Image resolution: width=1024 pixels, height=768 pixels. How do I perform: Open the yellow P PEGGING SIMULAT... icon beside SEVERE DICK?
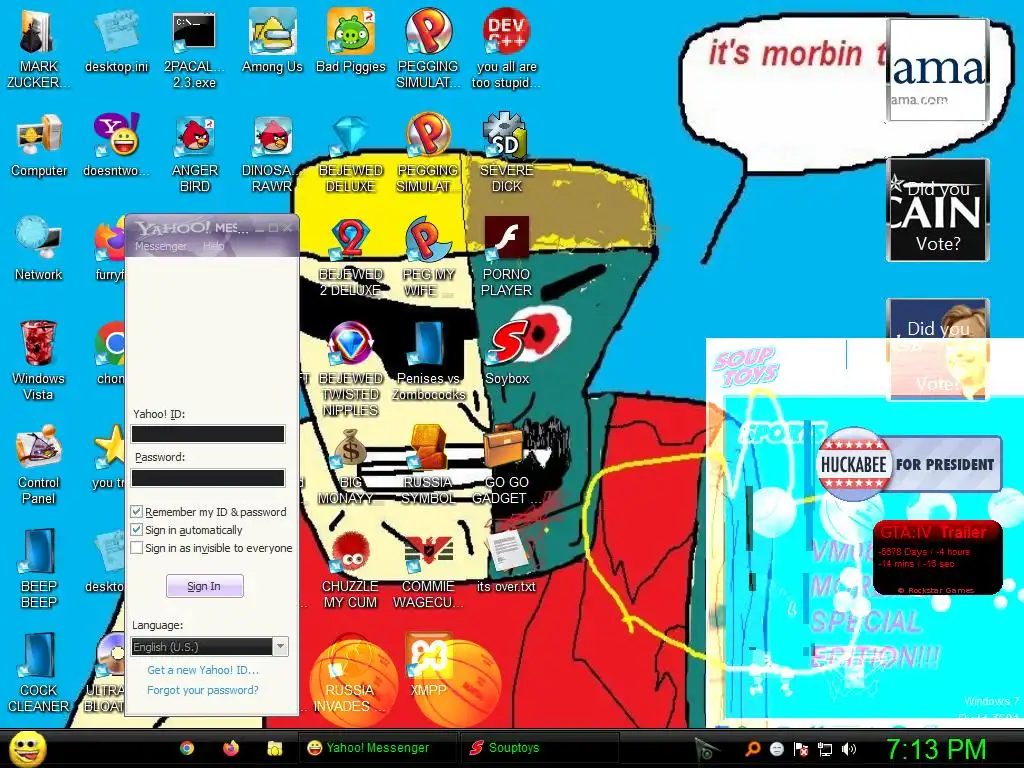(428, 153)
